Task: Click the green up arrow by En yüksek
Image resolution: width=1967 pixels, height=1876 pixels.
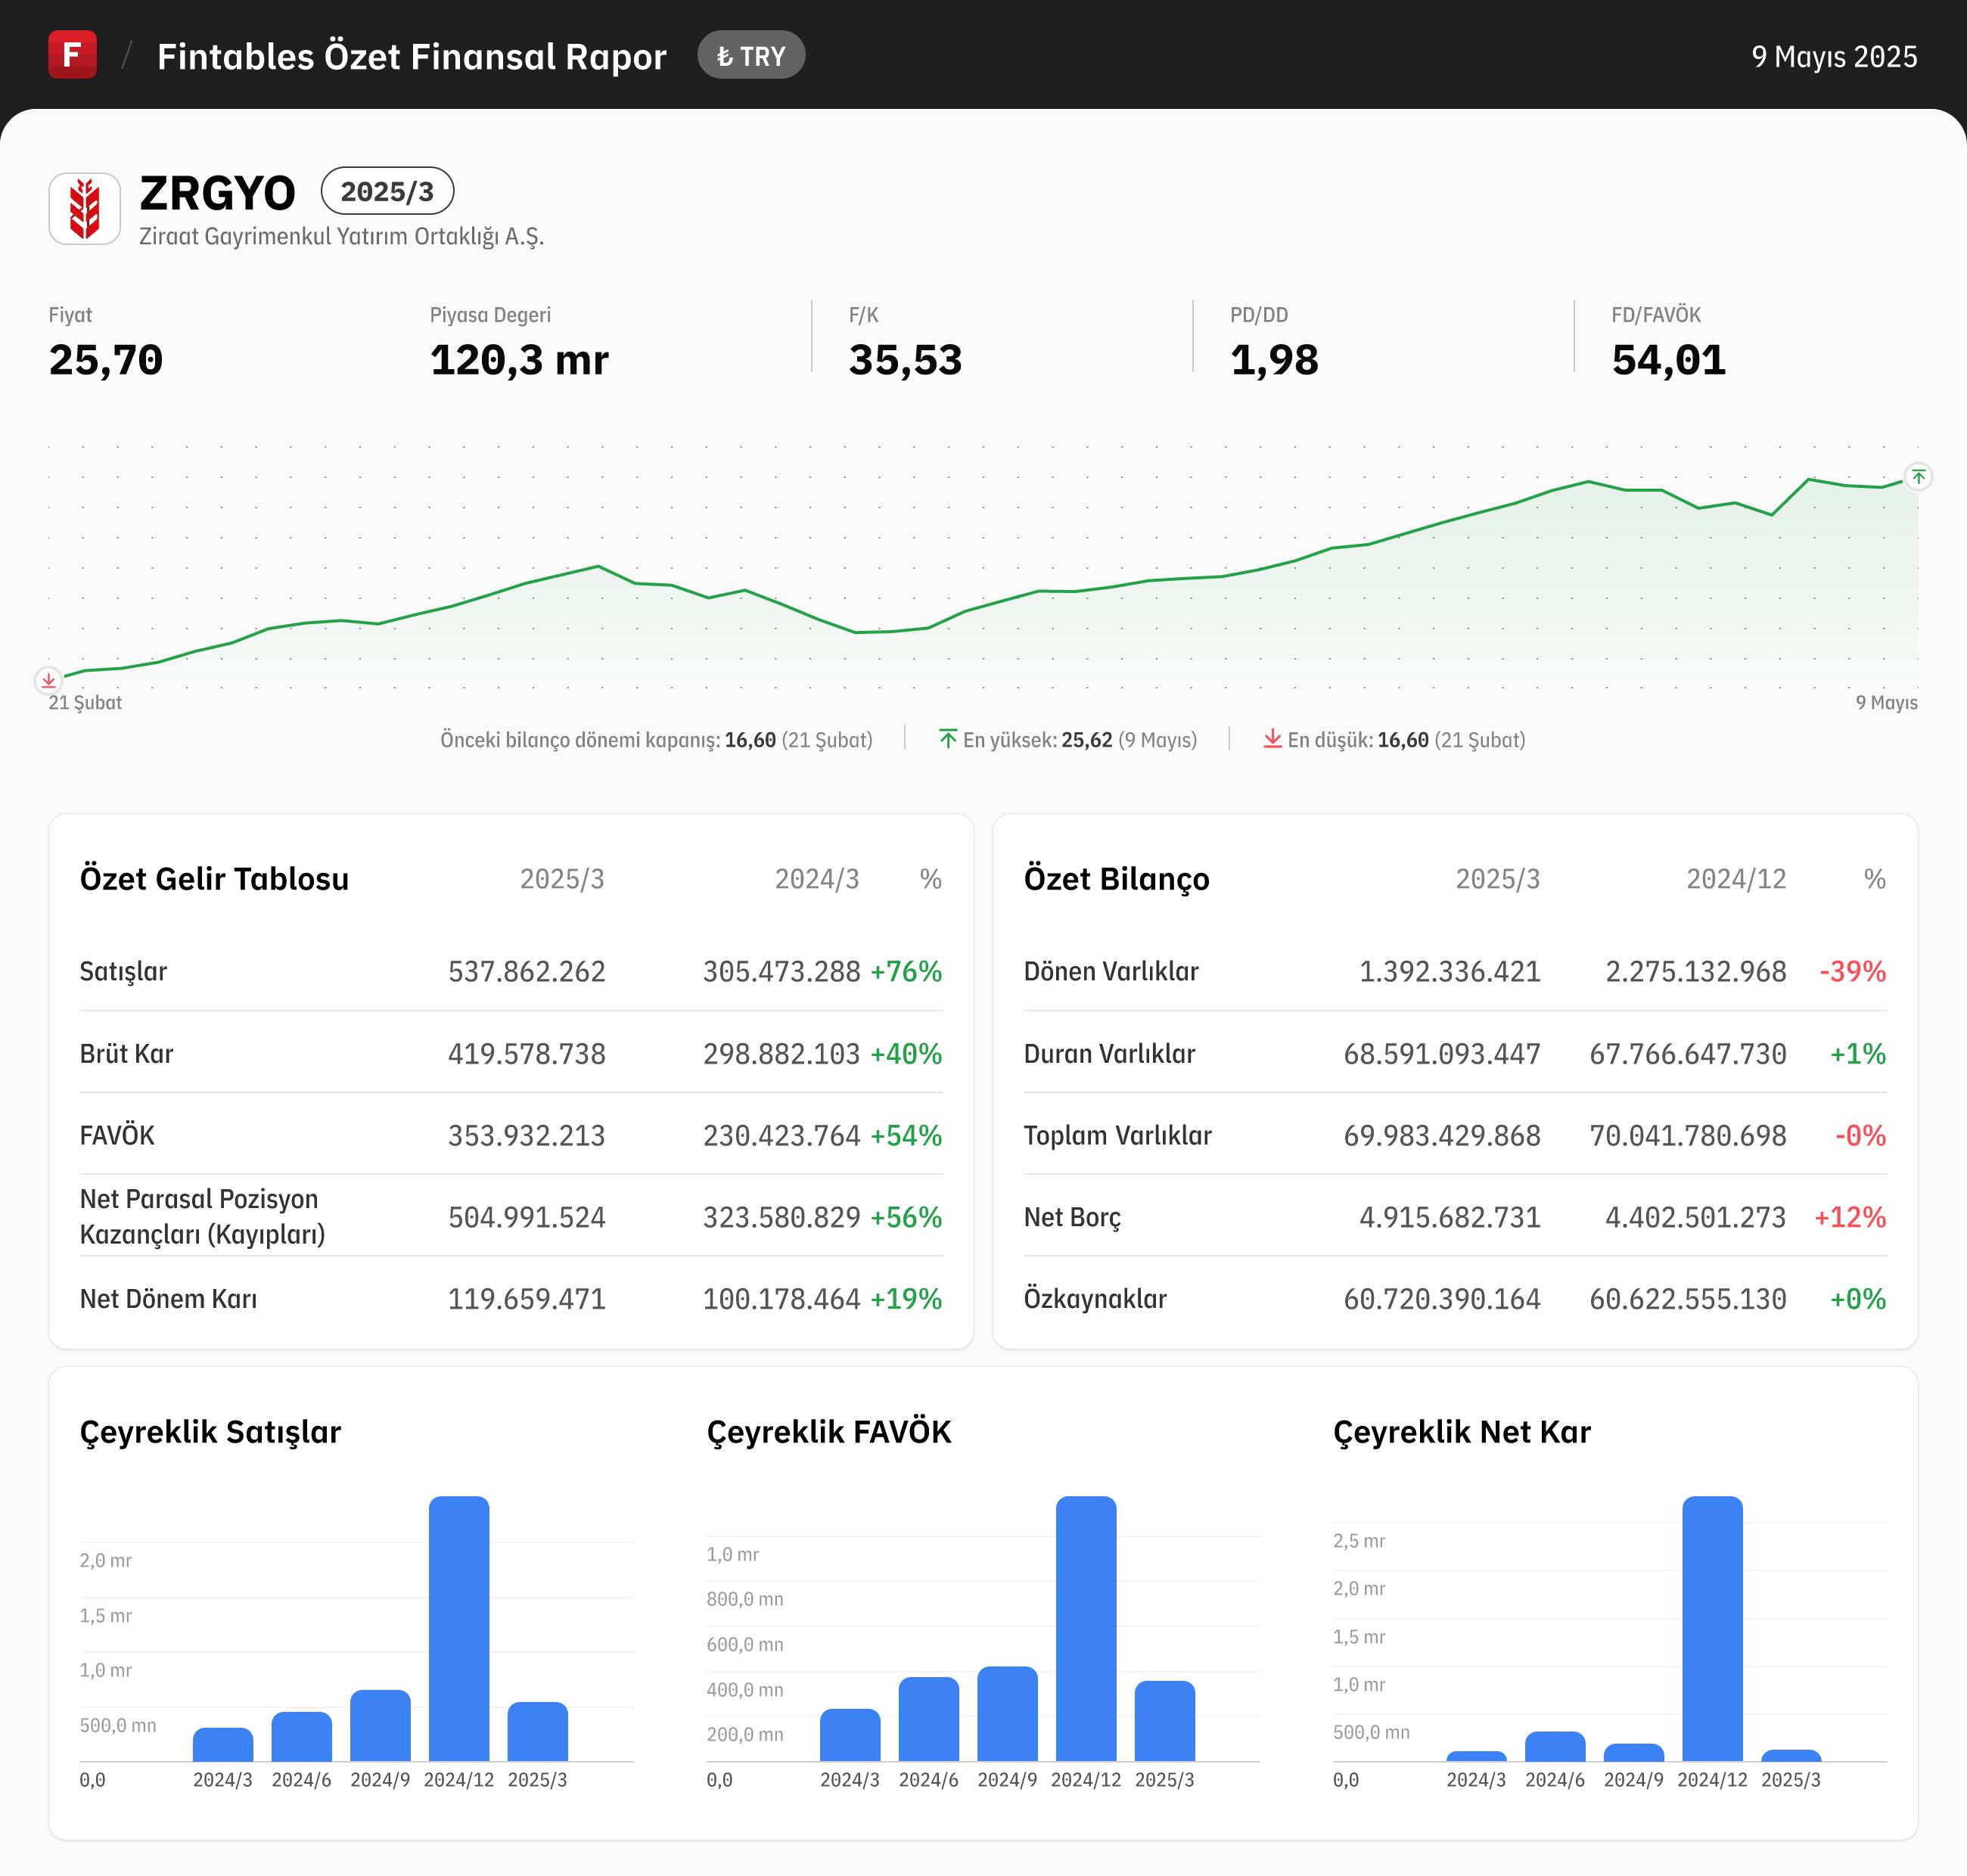Action: 948,739
